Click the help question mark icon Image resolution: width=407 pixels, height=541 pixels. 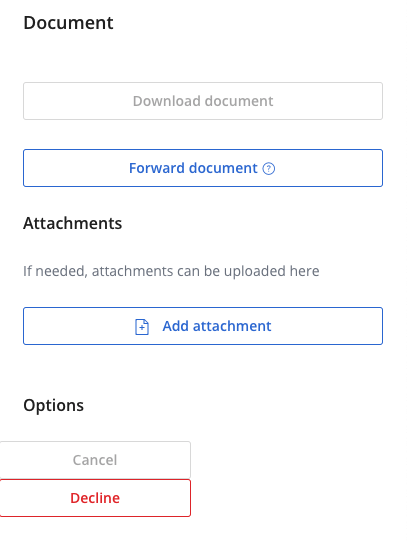269,169
